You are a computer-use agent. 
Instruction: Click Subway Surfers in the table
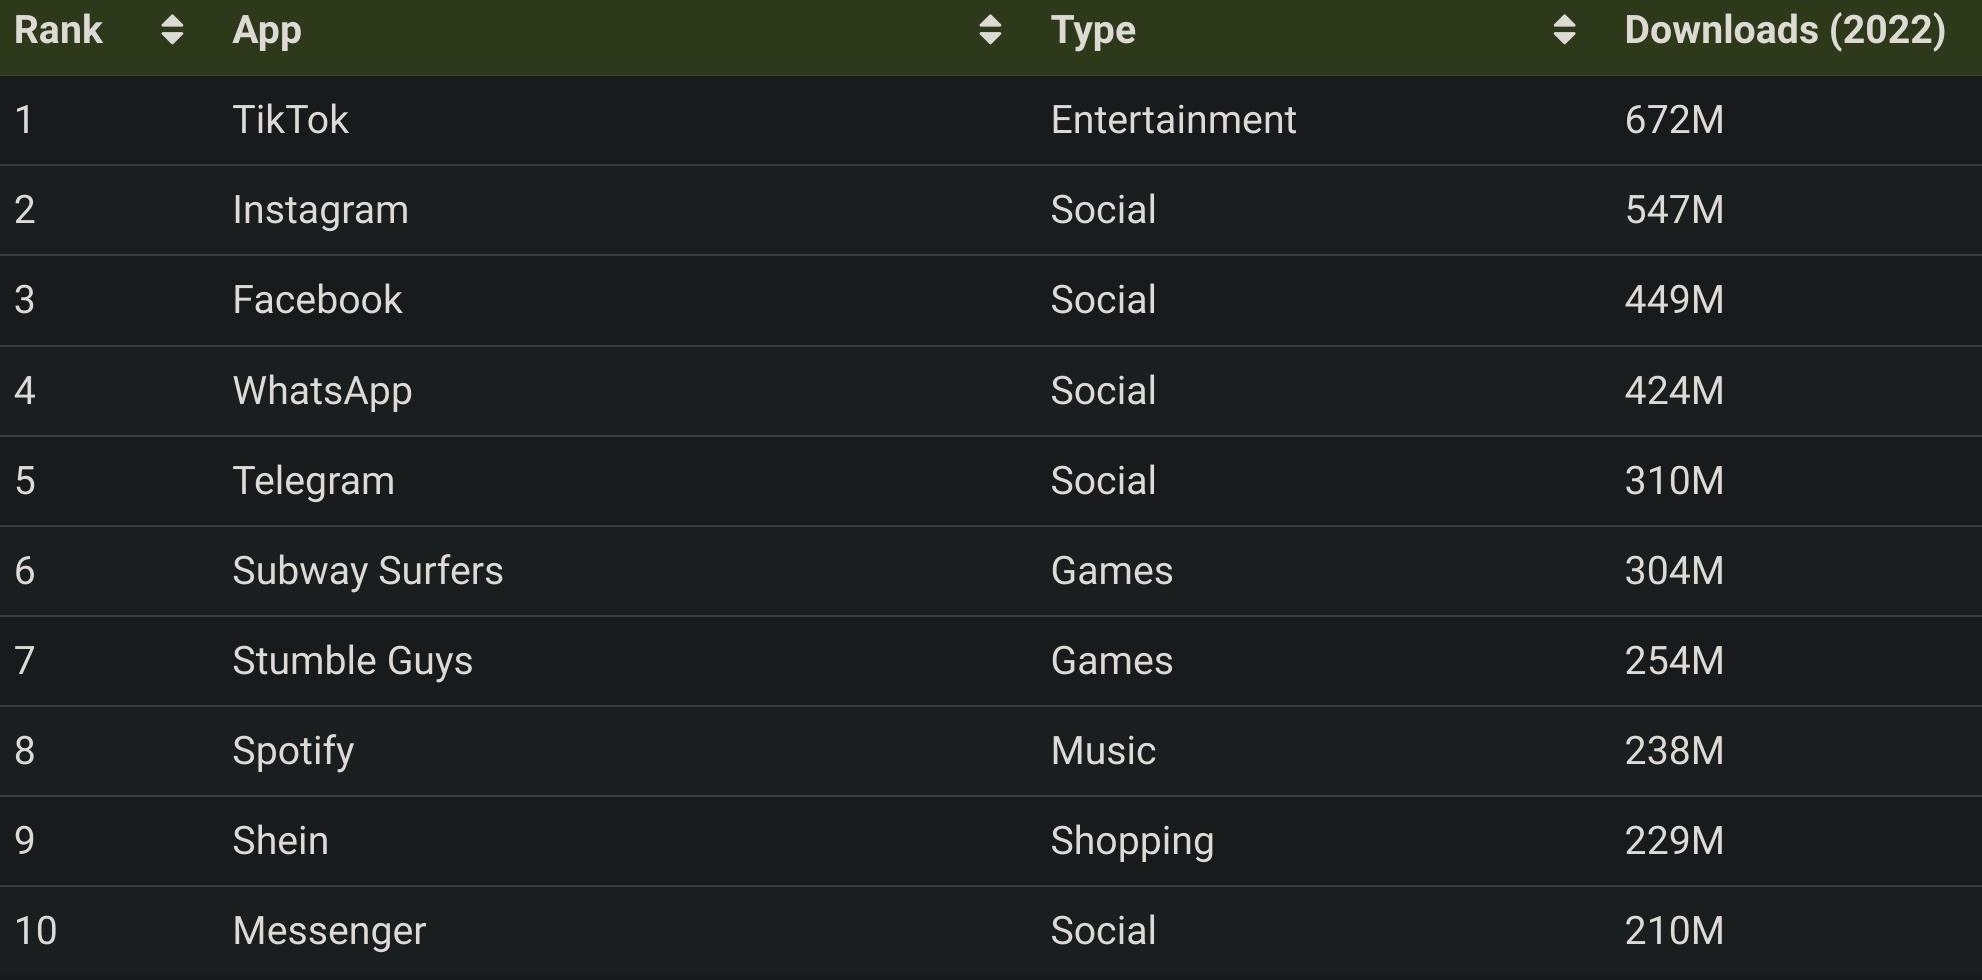(x=367, y=571)
